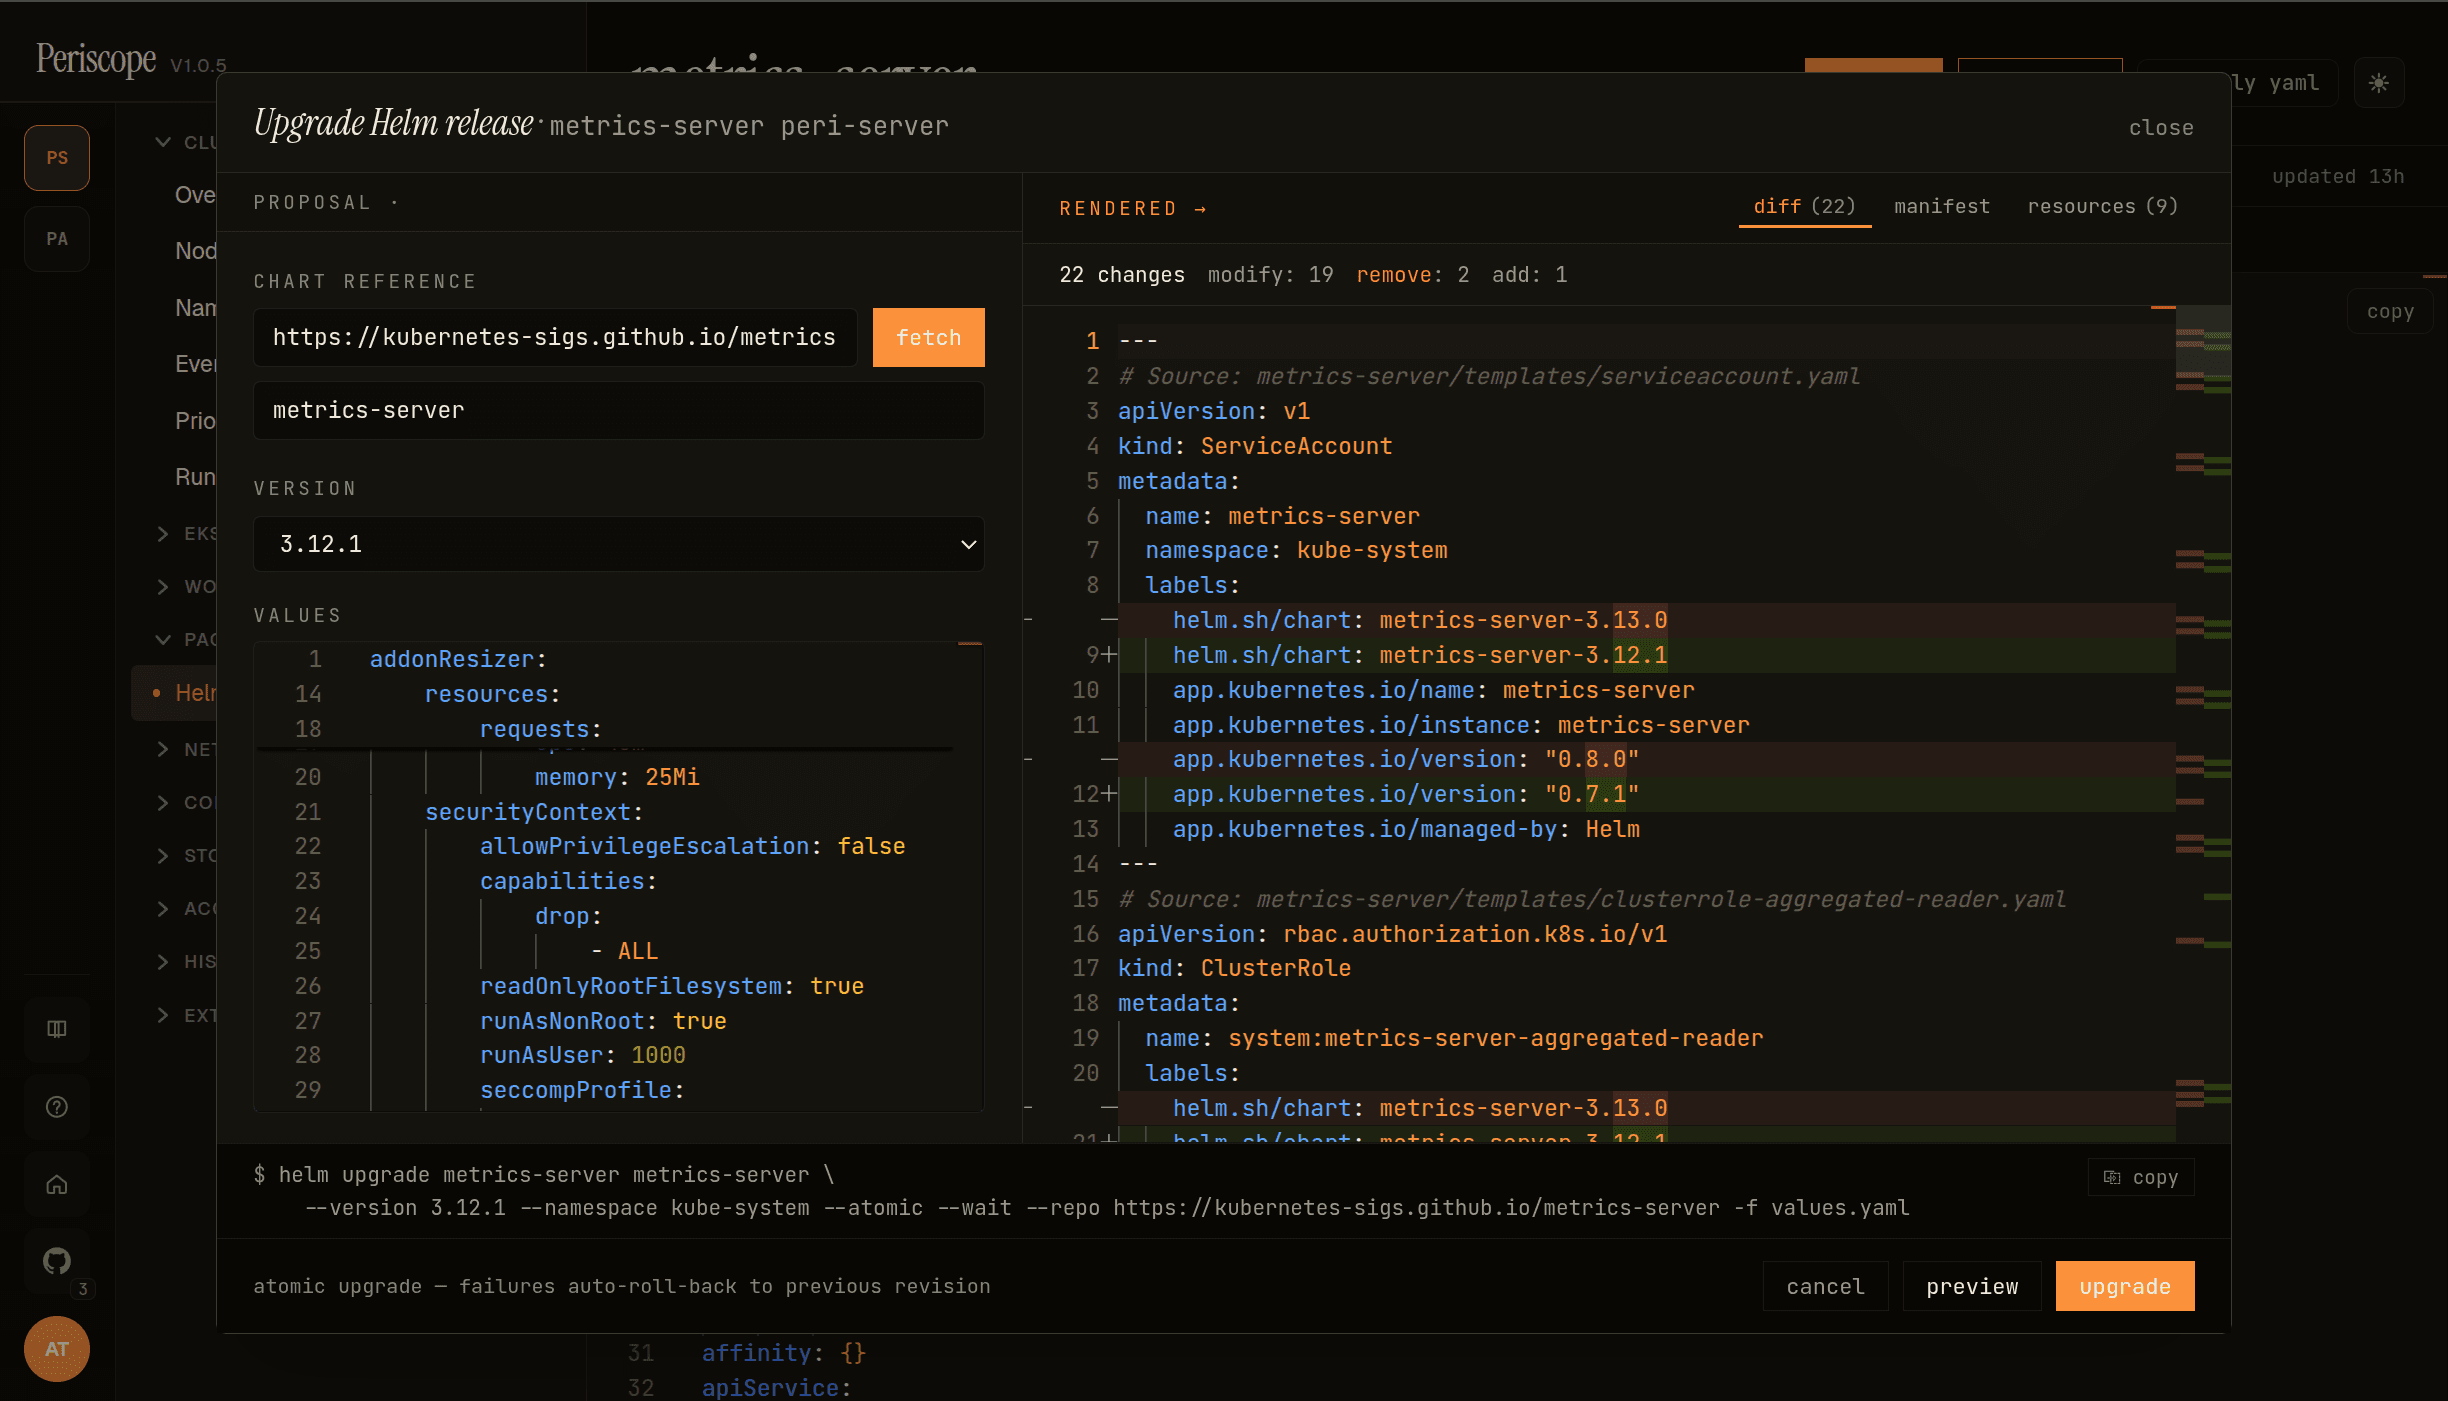Click the fetch chart button
2448x1401 pixels.
point(929,338)
